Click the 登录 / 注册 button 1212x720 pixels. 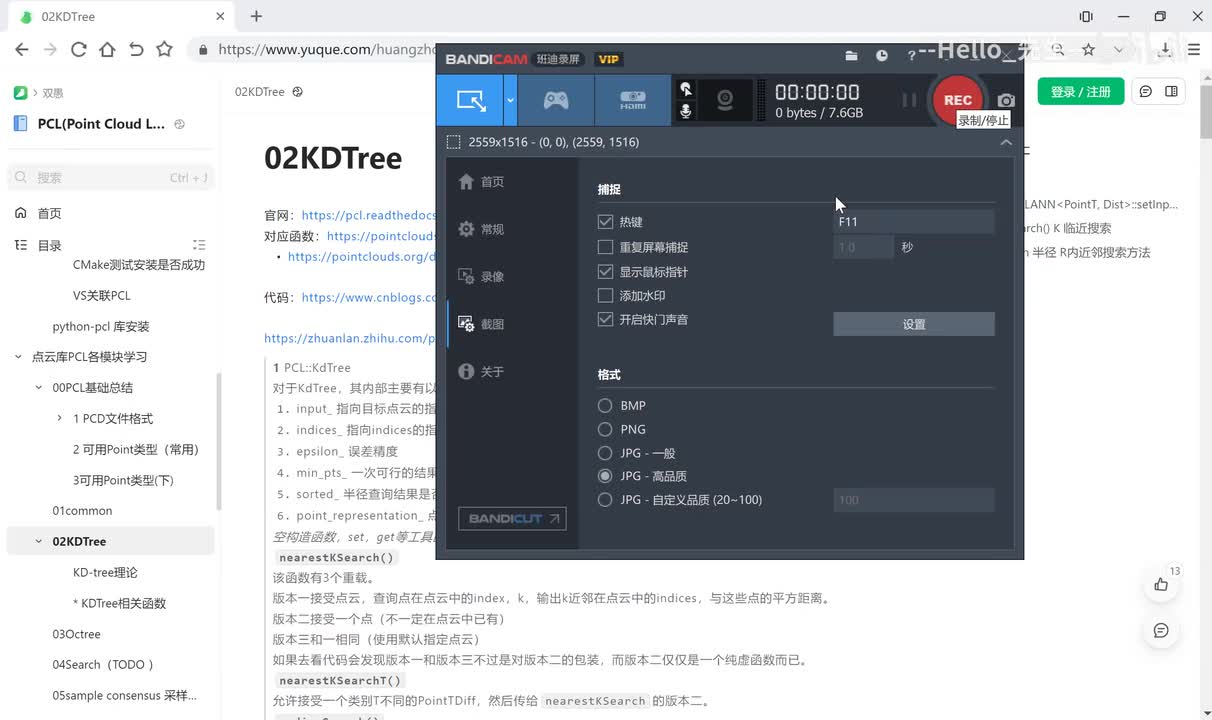(x=1081, y=91)
